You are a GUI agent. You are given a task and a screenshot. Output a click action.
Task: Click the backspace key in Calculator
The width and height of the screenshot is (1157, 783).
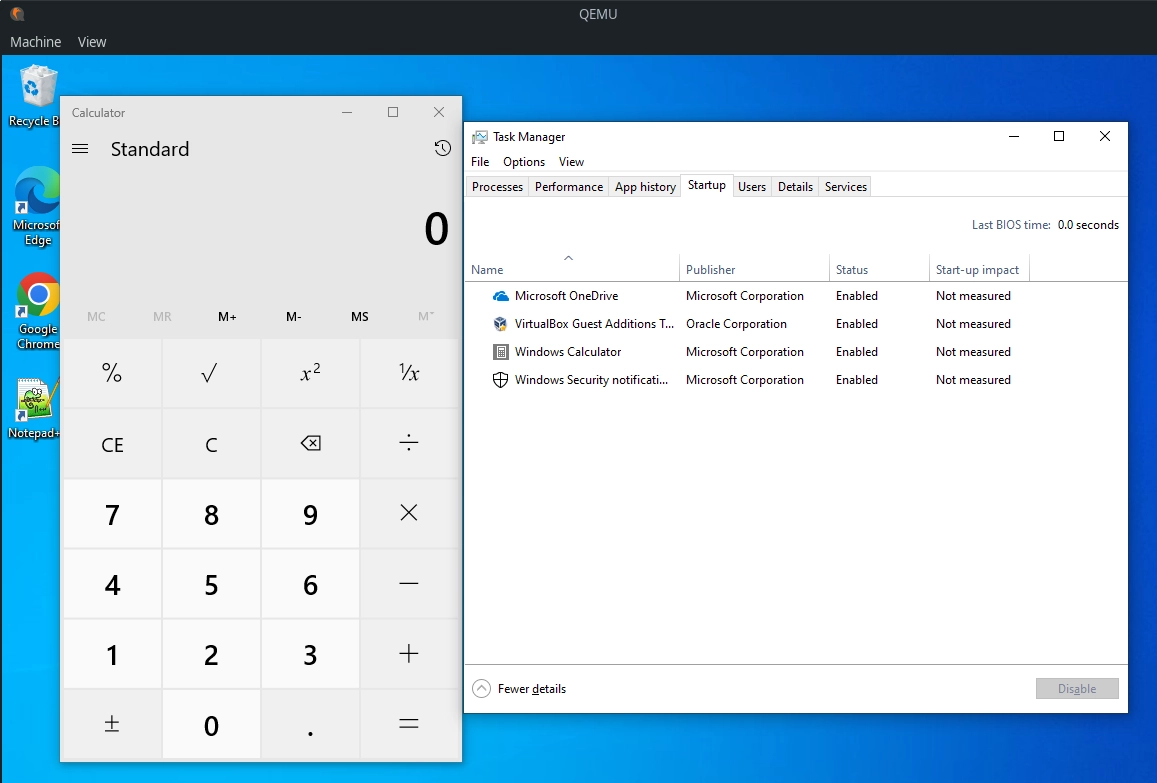pos(310,444)
